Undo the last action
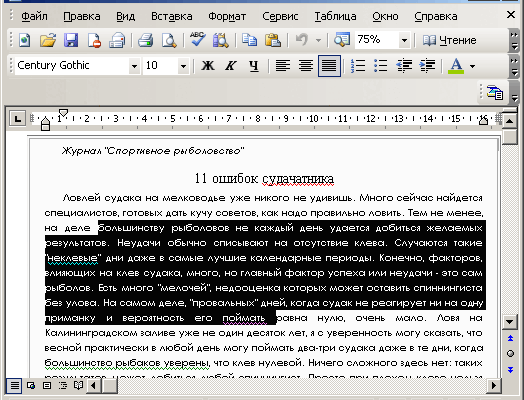The width and height of the screenshot is (524, 400). tap(302, 40)
